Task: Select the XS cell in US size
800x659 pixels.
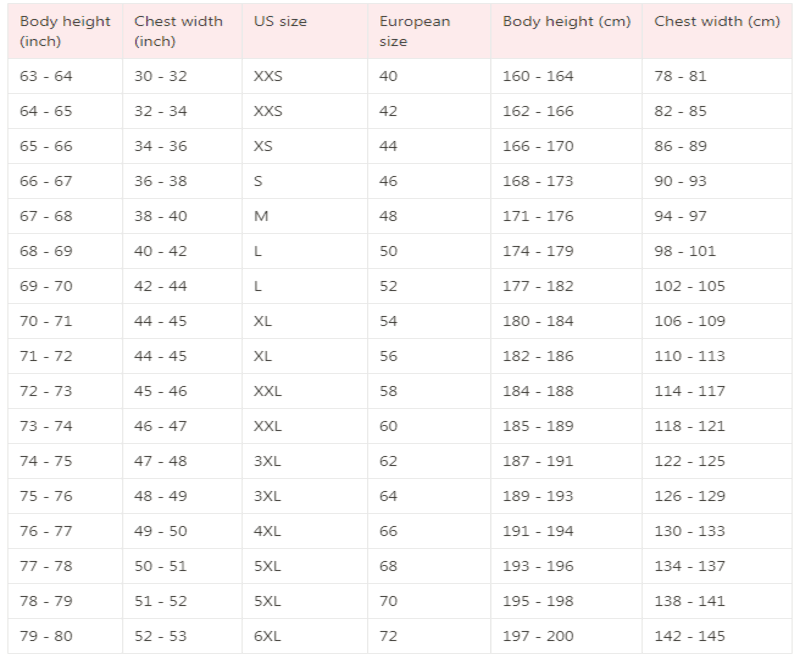Action: [x=305, y=146]
